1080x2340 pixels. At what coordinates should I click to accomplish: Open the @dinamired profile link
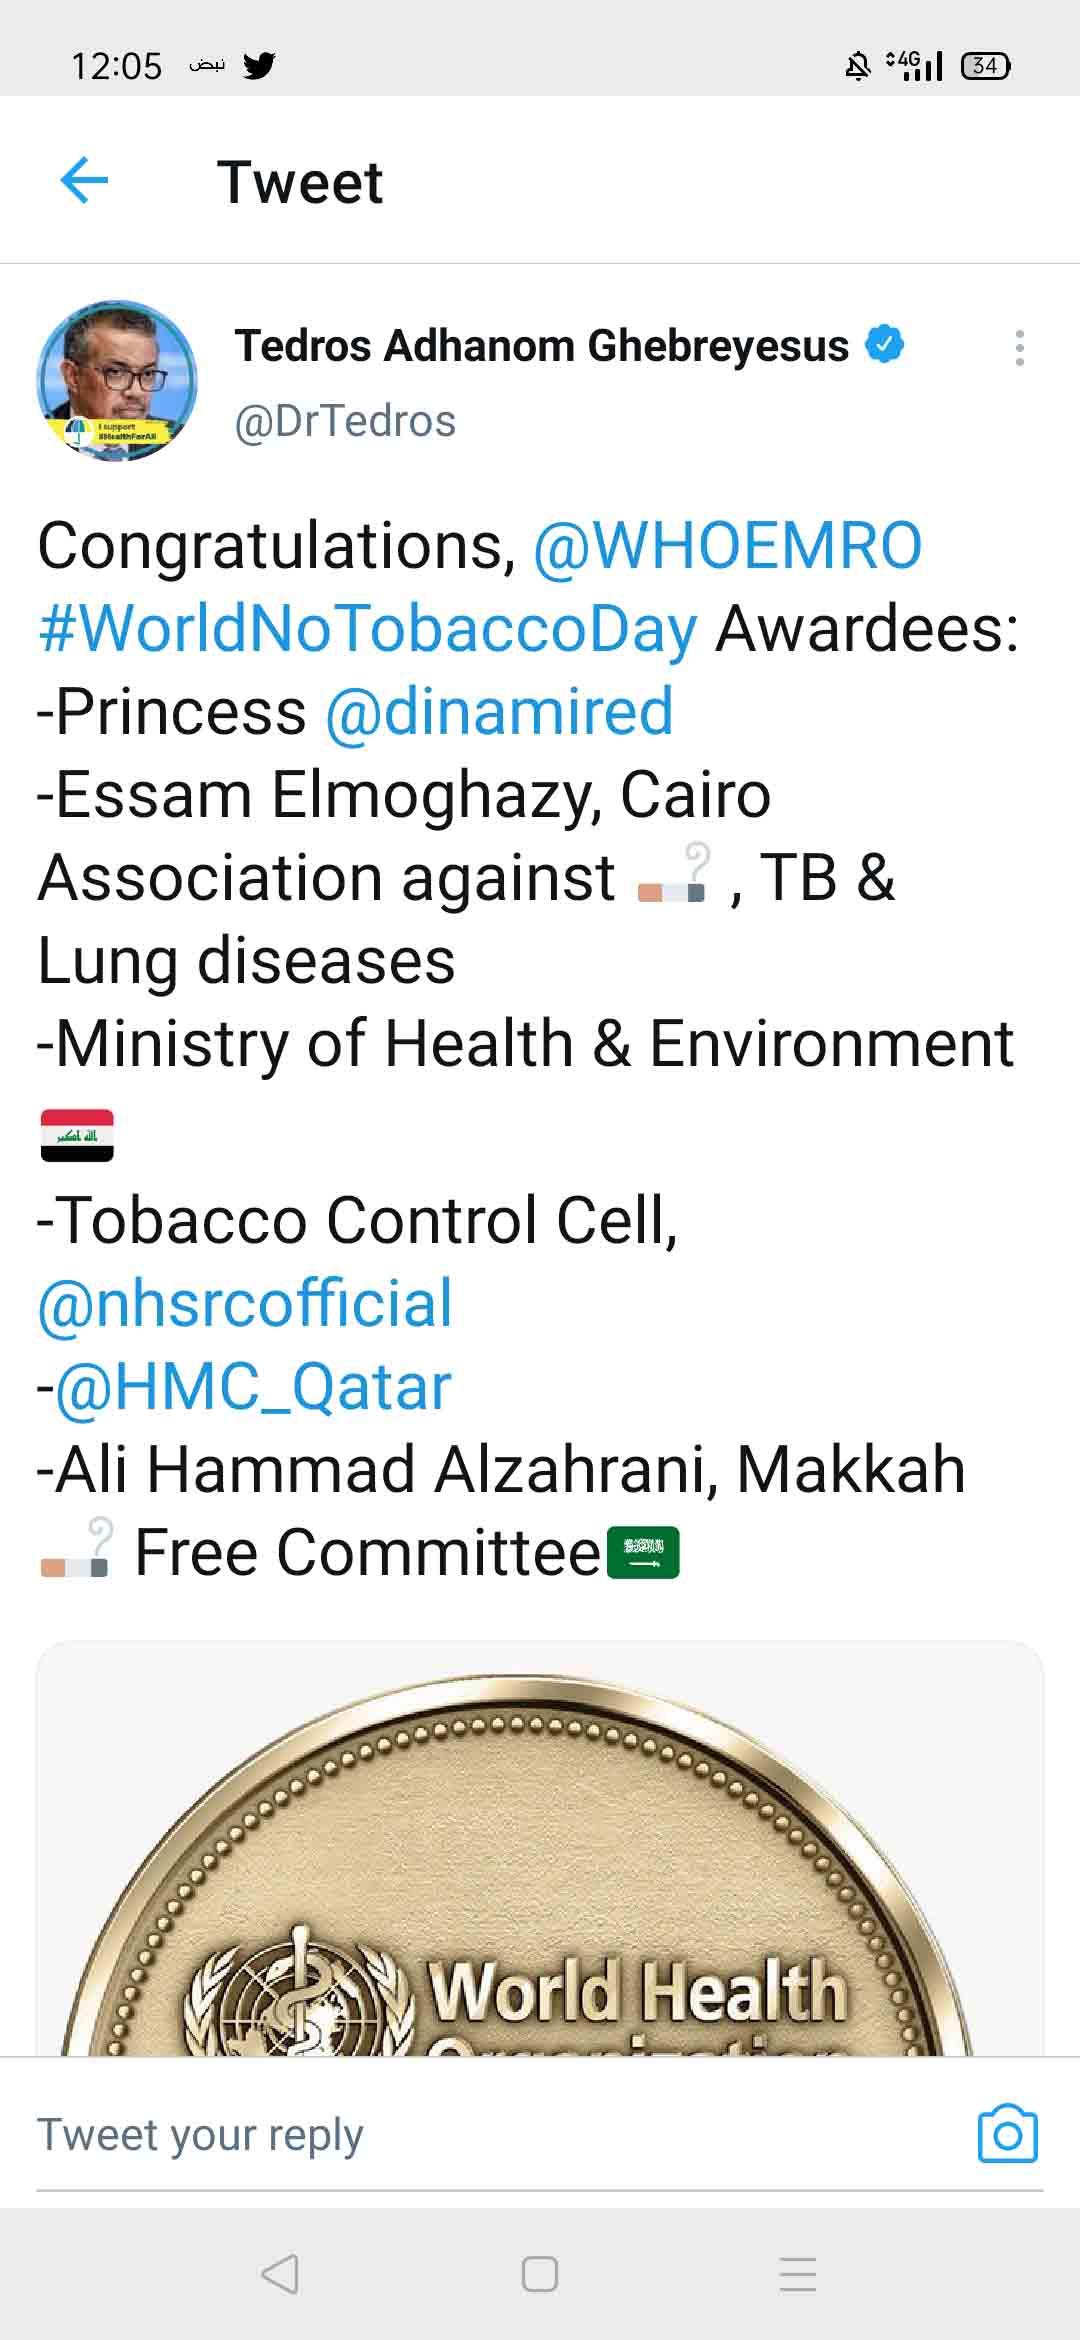click(x=499, y=712)
